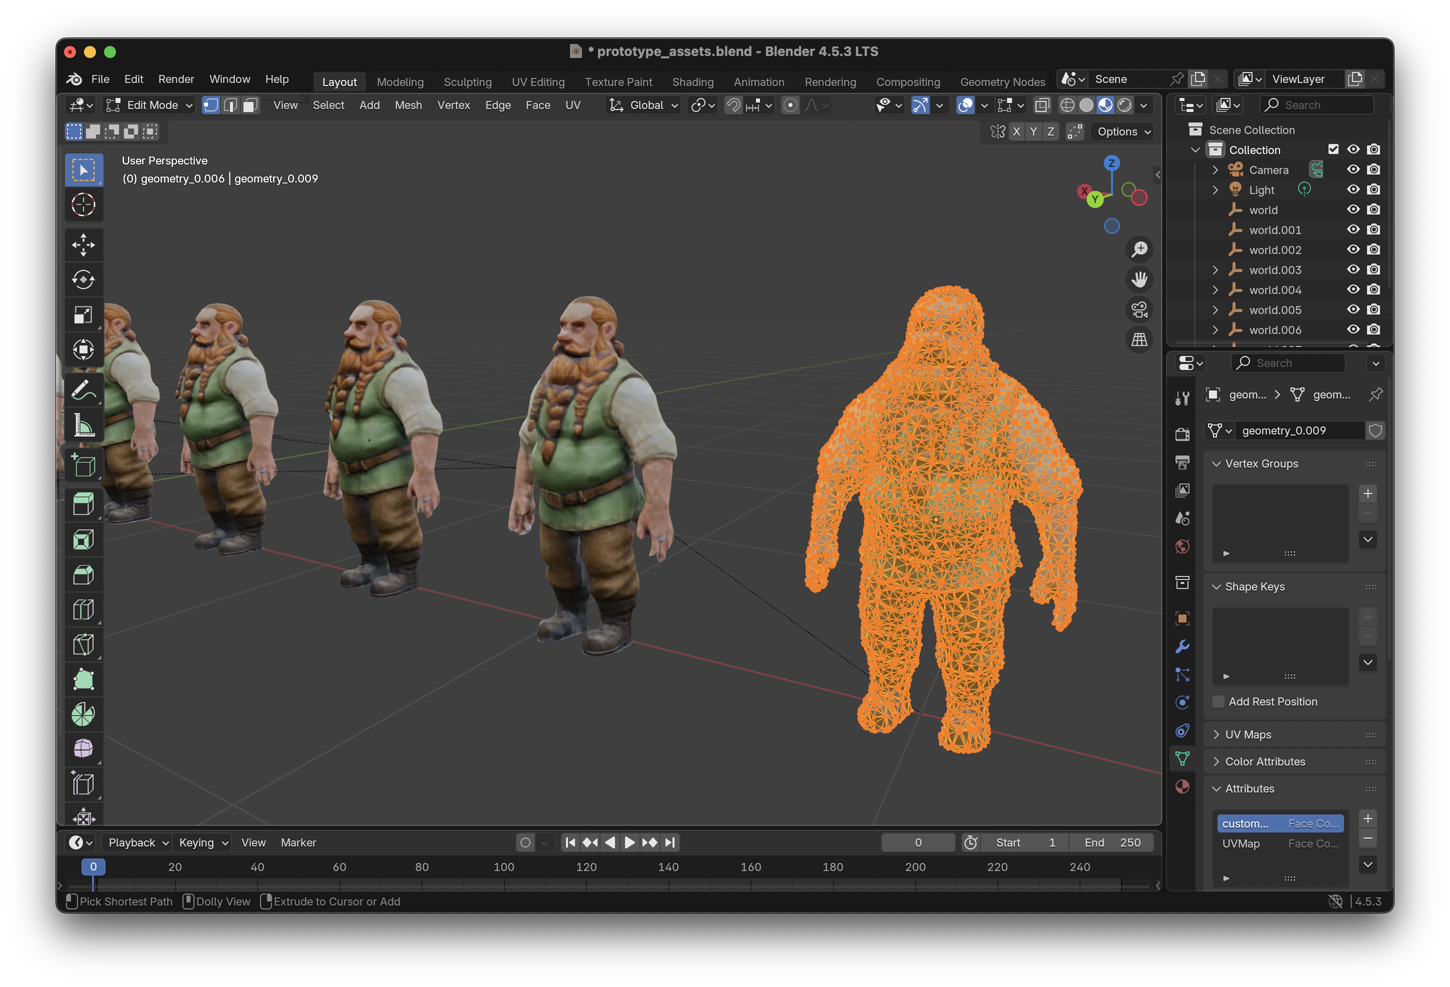Toggle camera view in the viewport
Screen dimensions: 1450x987
click(x=1139, y=310)
